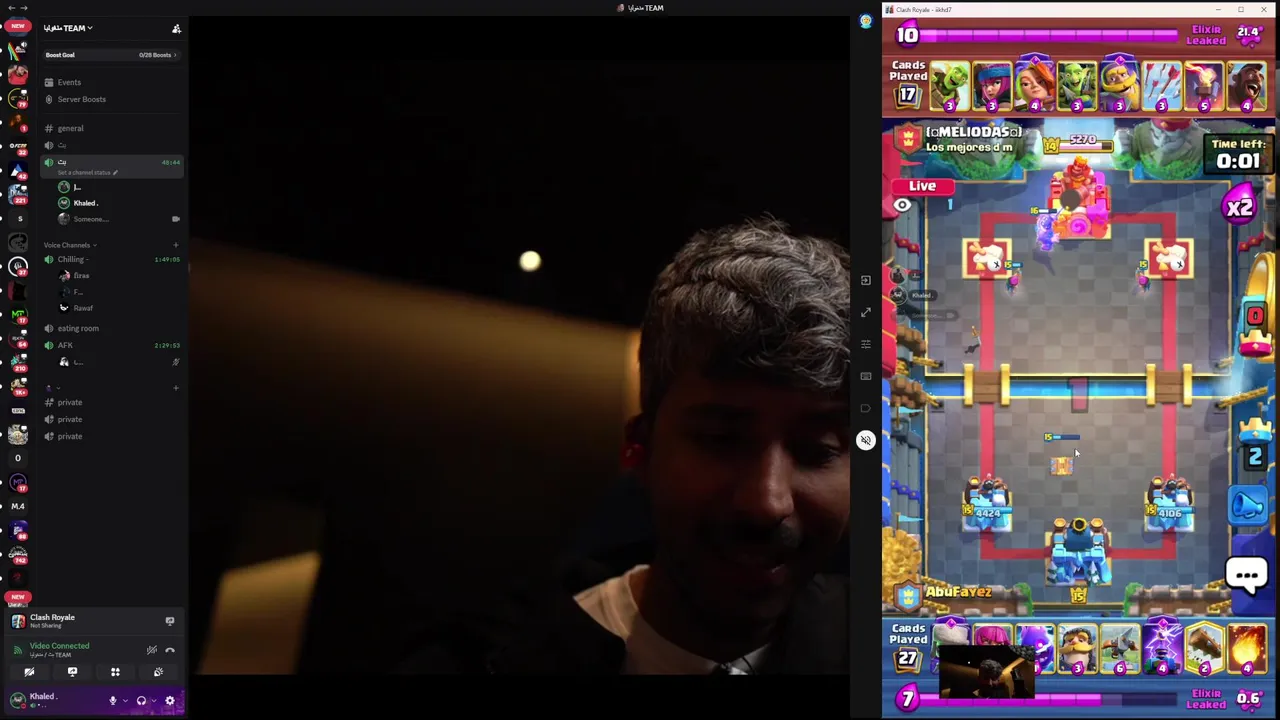The height and width of the screenshot is (720, 1280).
Task: Toggle the eye icon below Live
Action: click(x=902, y=205)
